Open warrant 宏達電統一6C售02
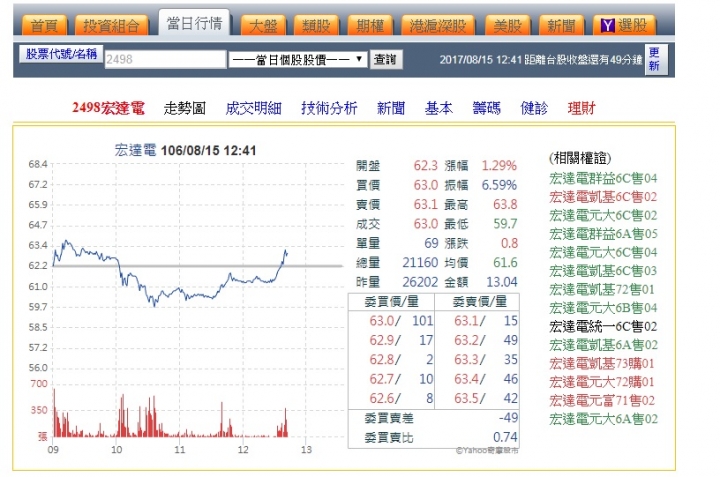The width and height of the screenshot is (720, 477). click(x=603, y=326)
